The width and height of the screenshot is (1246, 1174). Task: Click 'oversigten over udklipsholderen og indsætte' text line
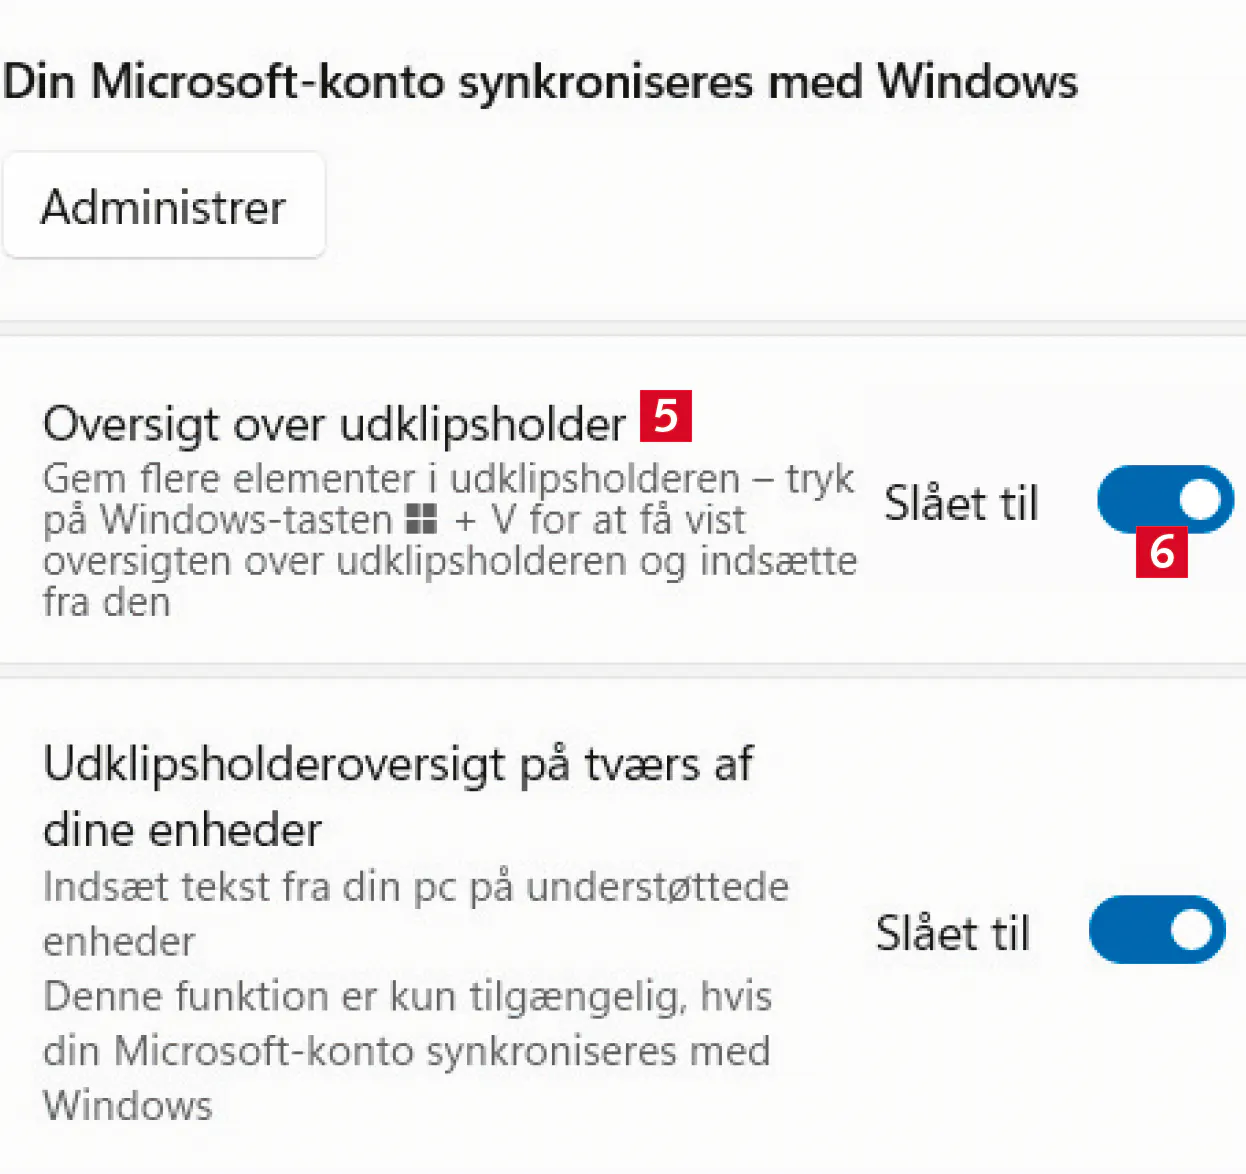[450, 561]
